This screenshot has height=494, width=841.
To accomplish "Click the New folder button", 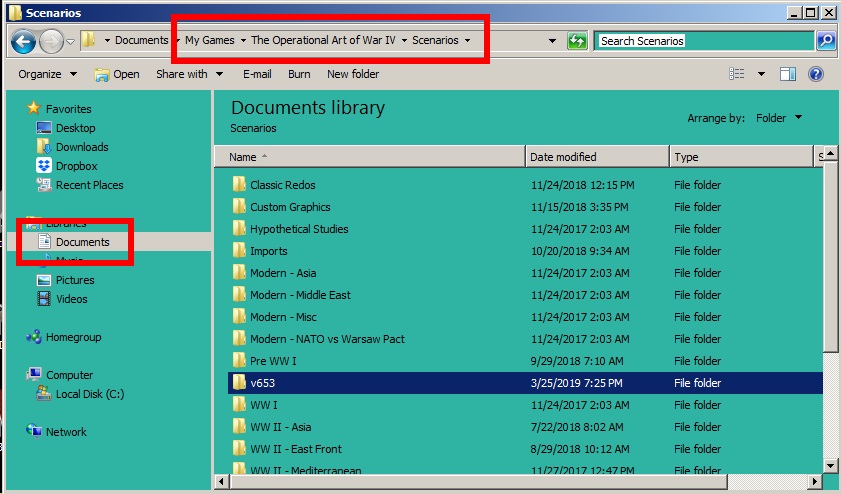I will point(353,74).
